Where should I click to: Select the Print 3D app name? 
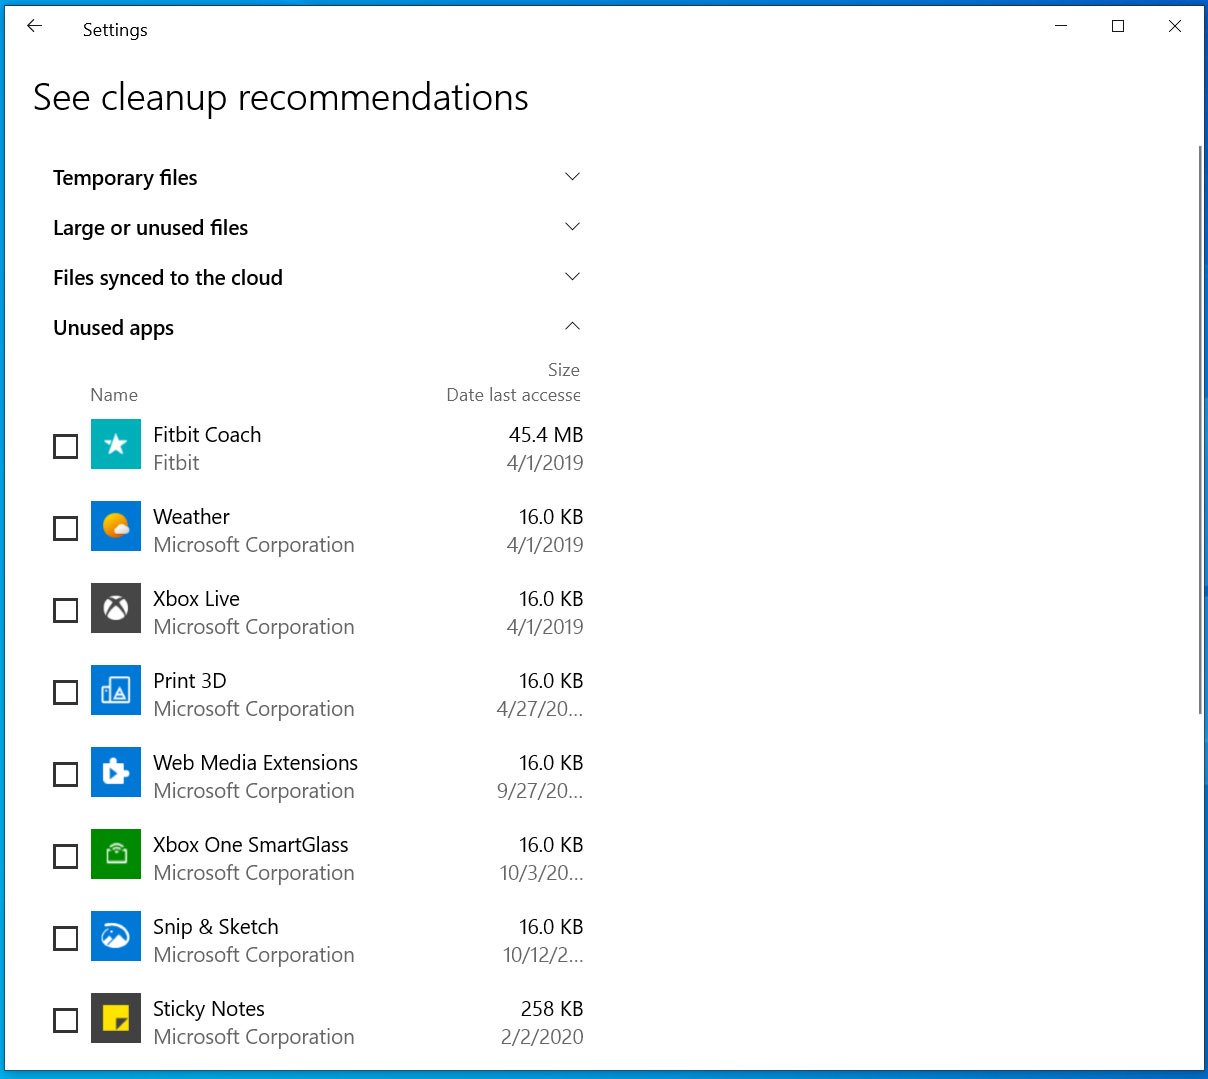pos(190,681)
